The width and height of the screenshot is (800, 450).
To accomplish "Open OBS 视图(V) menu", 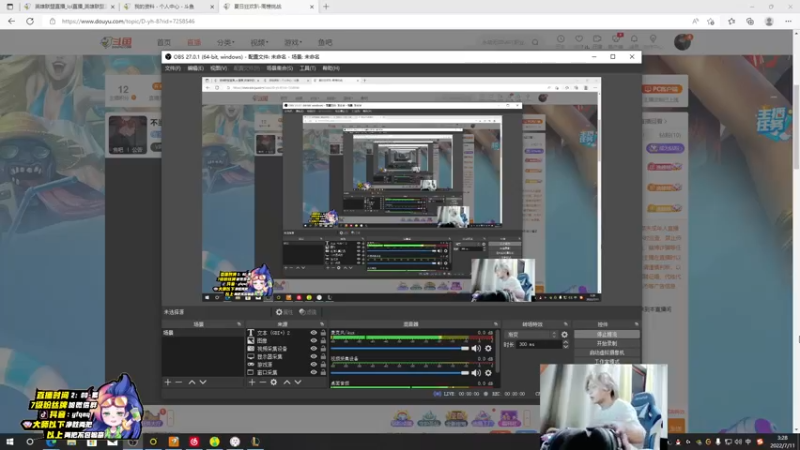I will coord(218,68).
